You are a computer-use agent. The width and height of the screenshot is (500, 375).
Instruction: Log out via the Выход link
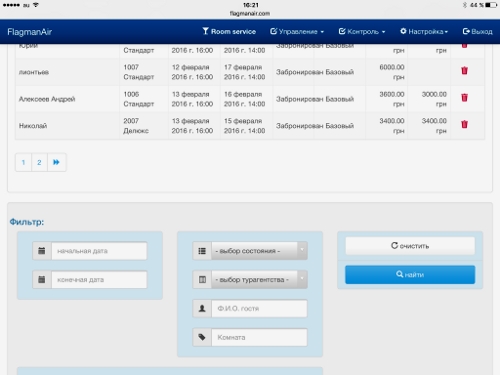tap(477, 31)
